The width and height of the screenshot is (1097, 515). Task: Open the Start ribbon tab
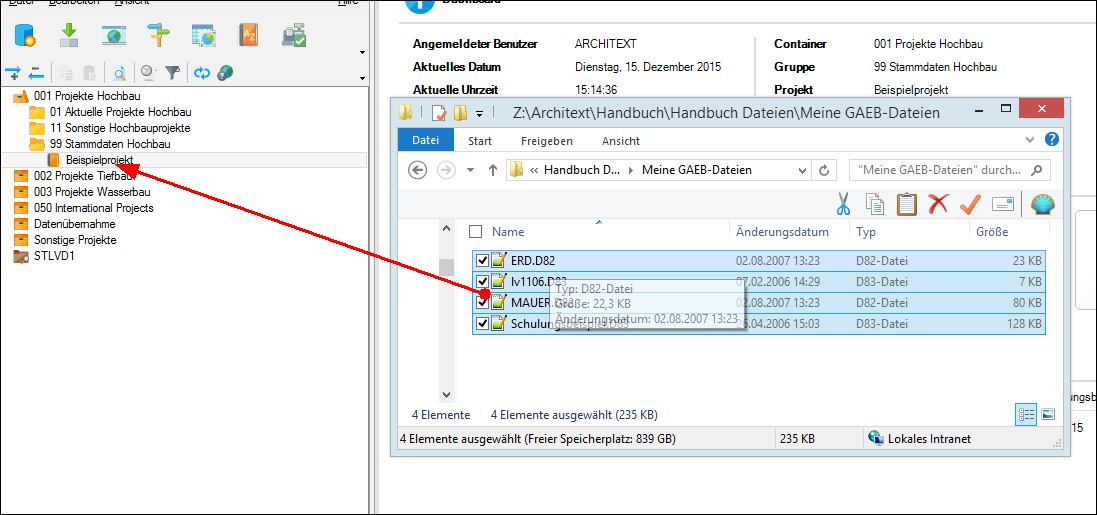tap(480, 141)
